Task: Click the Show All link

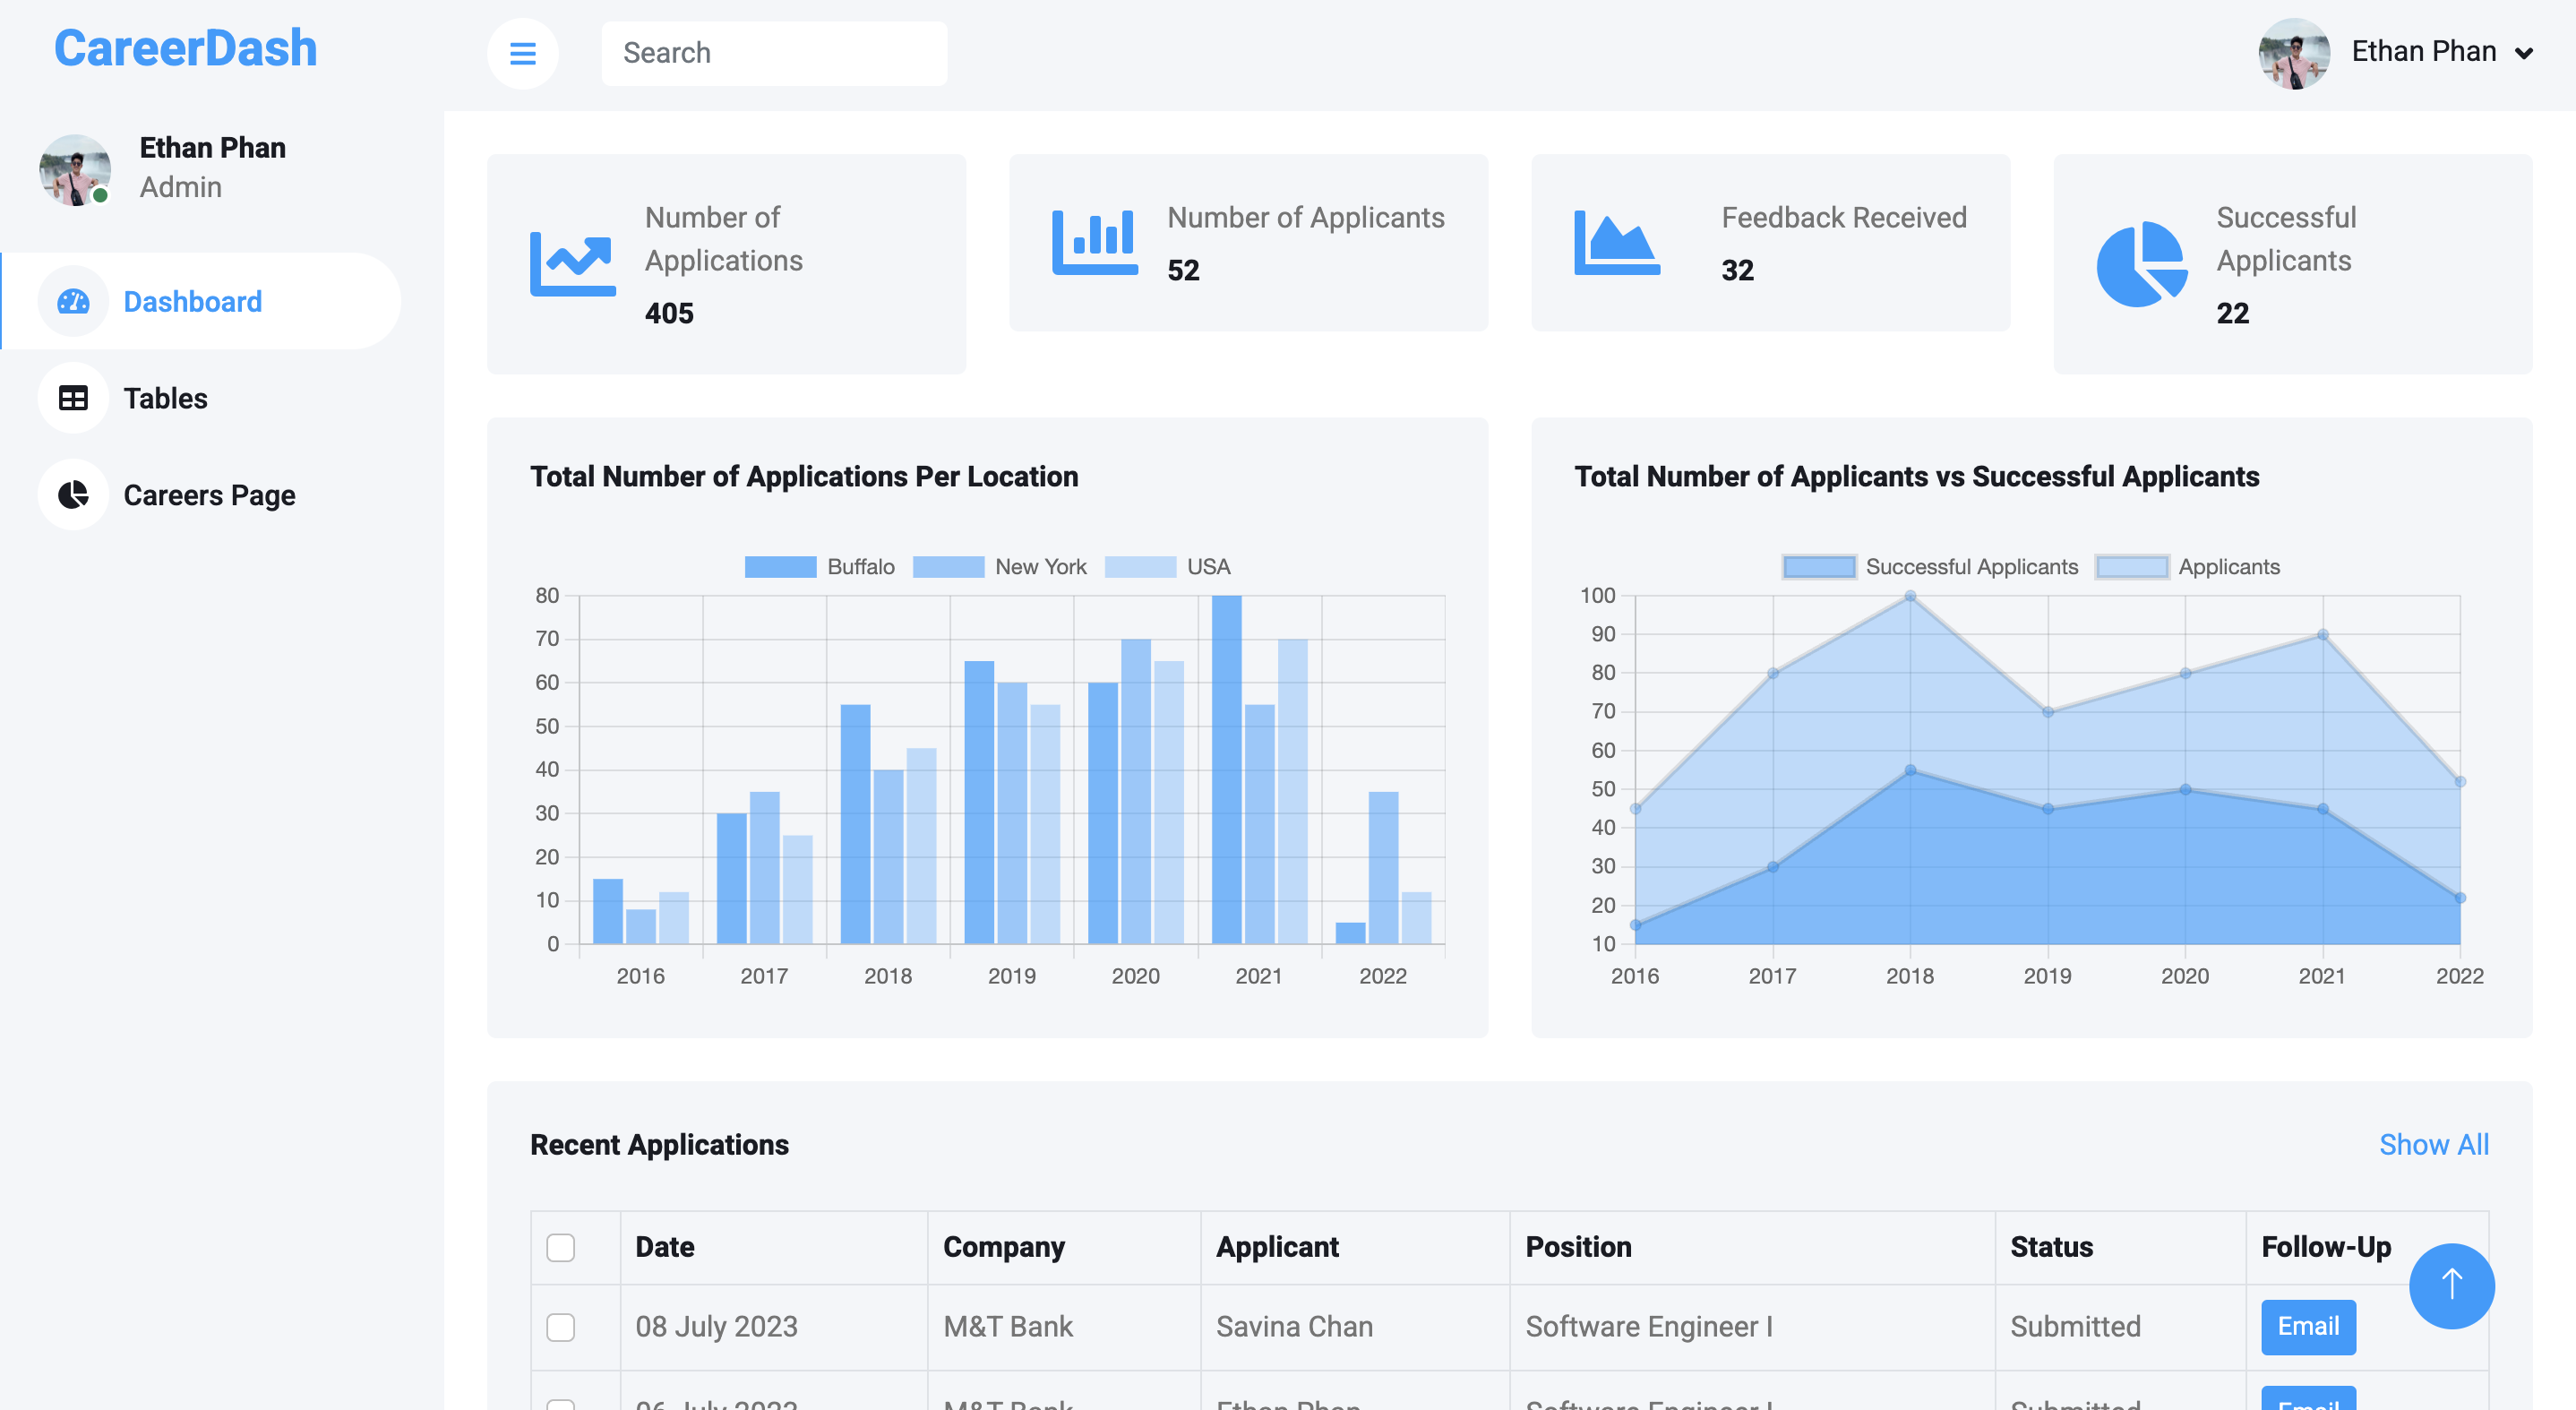Action: [x=2433, y=1144]
